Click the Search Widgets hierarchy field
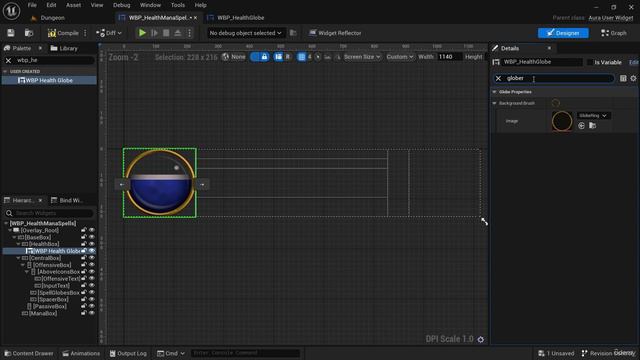This screenshot has height=360, width=640. [49, 213]
